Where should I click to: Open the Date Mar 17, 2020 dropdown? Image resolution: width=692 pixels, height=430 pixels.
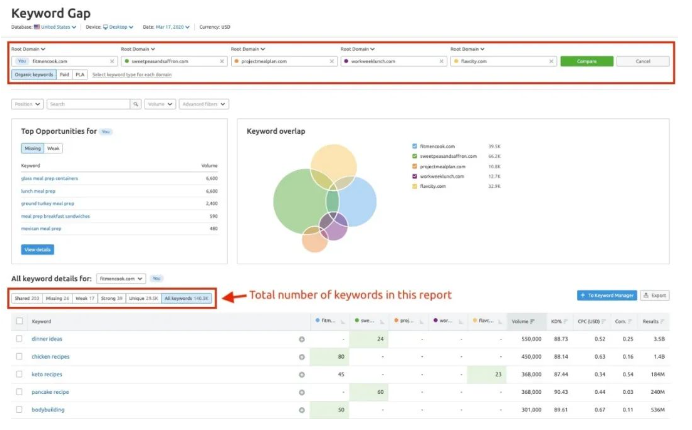pyautogui.click(x=173, y=27)
